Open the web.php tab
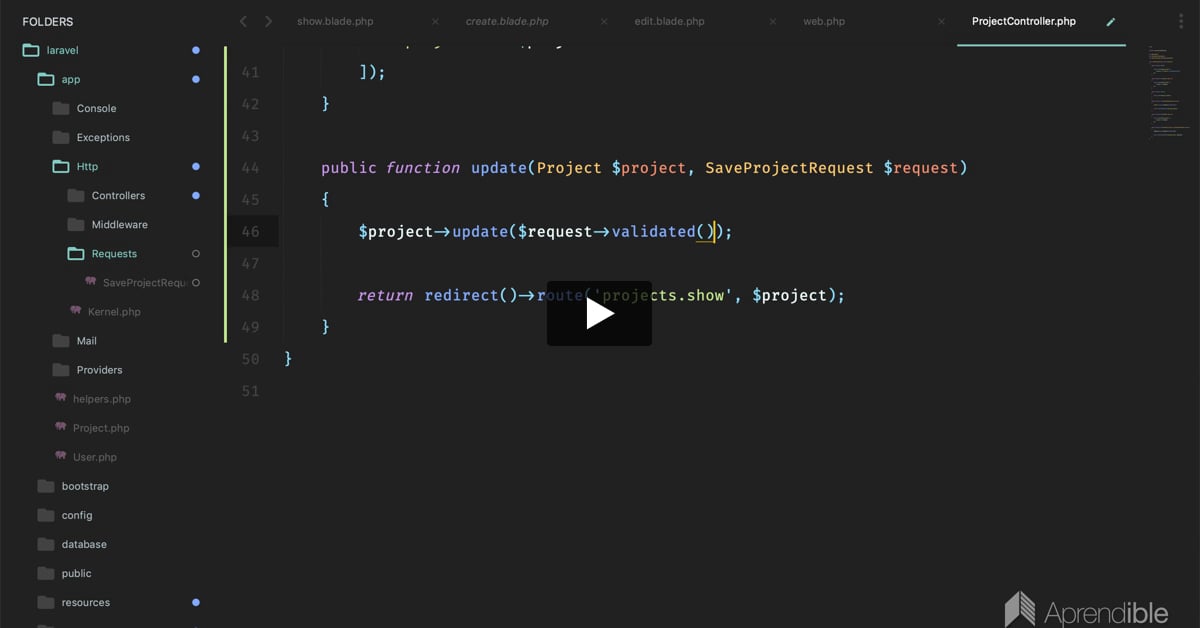1200x628 pixels. pyautogui.click(x=826, y=21)
